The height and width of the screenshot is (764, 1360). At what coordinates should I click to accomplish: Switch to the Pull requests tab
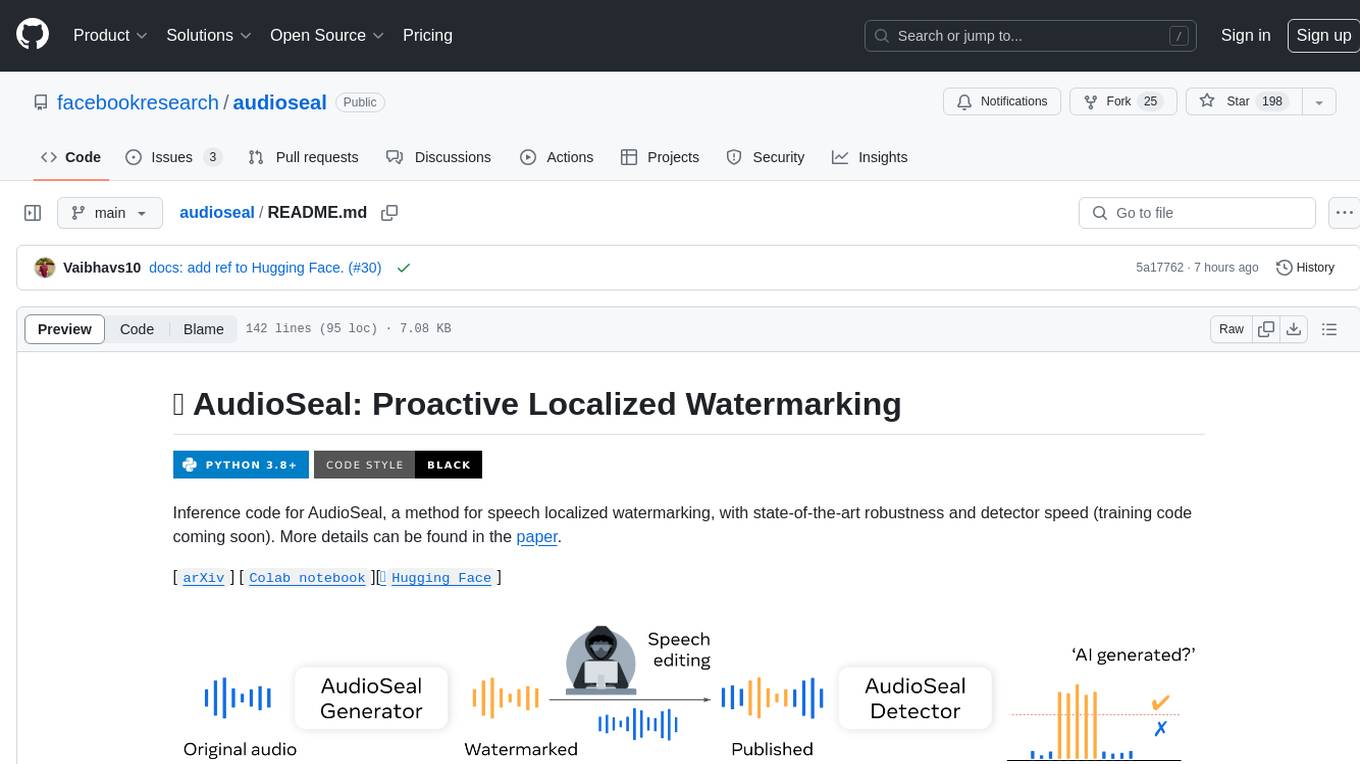click(x=303, y=157)
